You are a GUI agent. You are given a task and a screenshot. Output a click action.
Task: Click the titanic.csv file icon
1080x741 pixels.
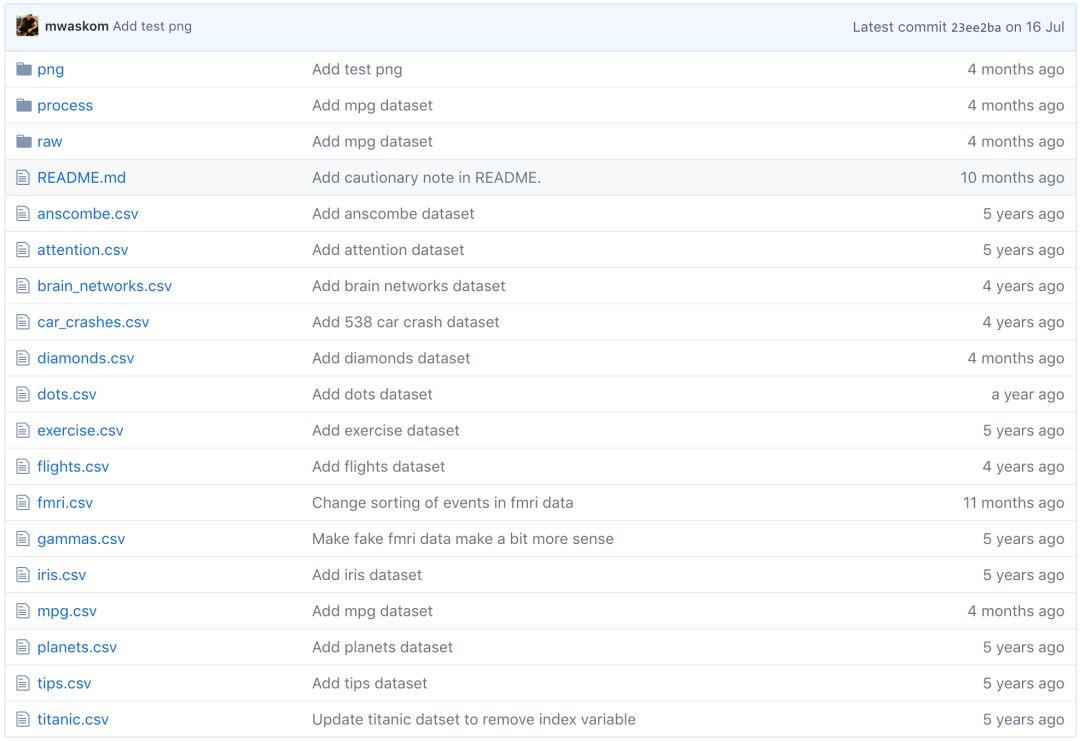point(24,719)
